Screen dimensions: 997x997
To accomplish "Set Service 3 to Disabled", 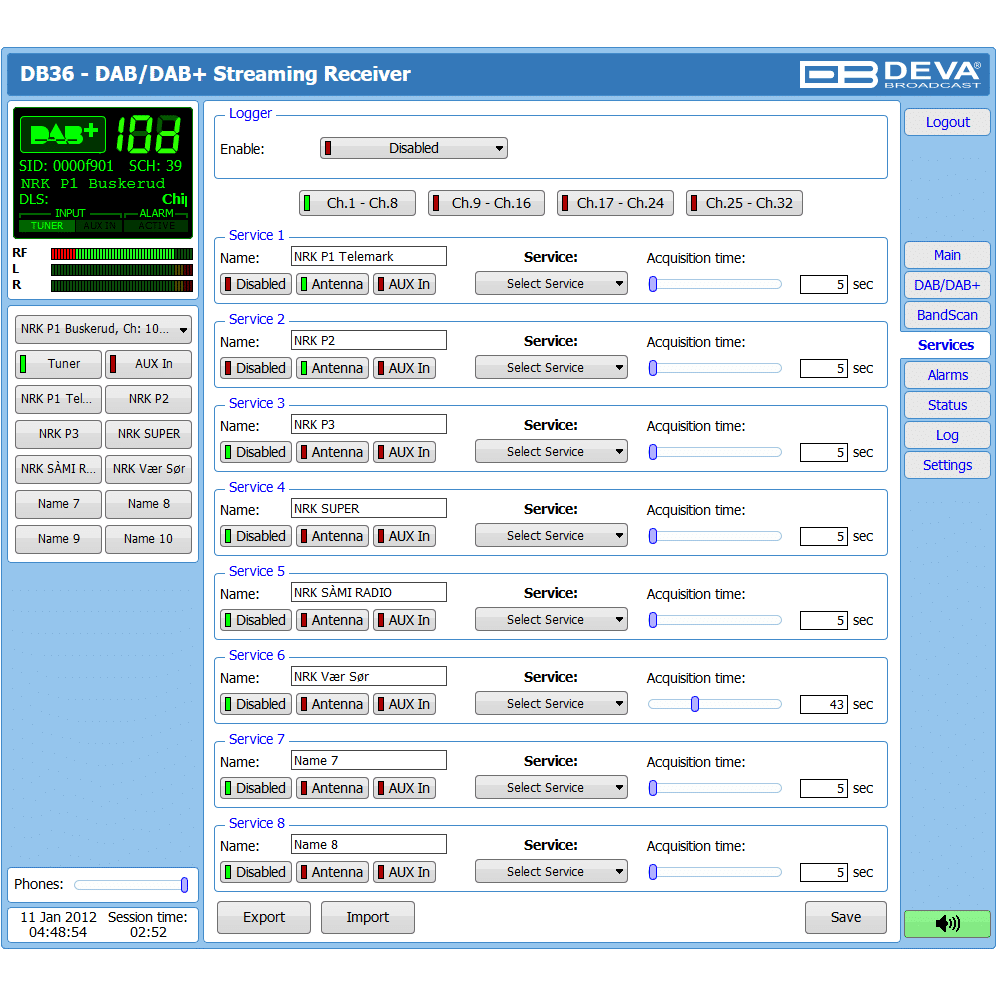I will [x=256, y=452].
